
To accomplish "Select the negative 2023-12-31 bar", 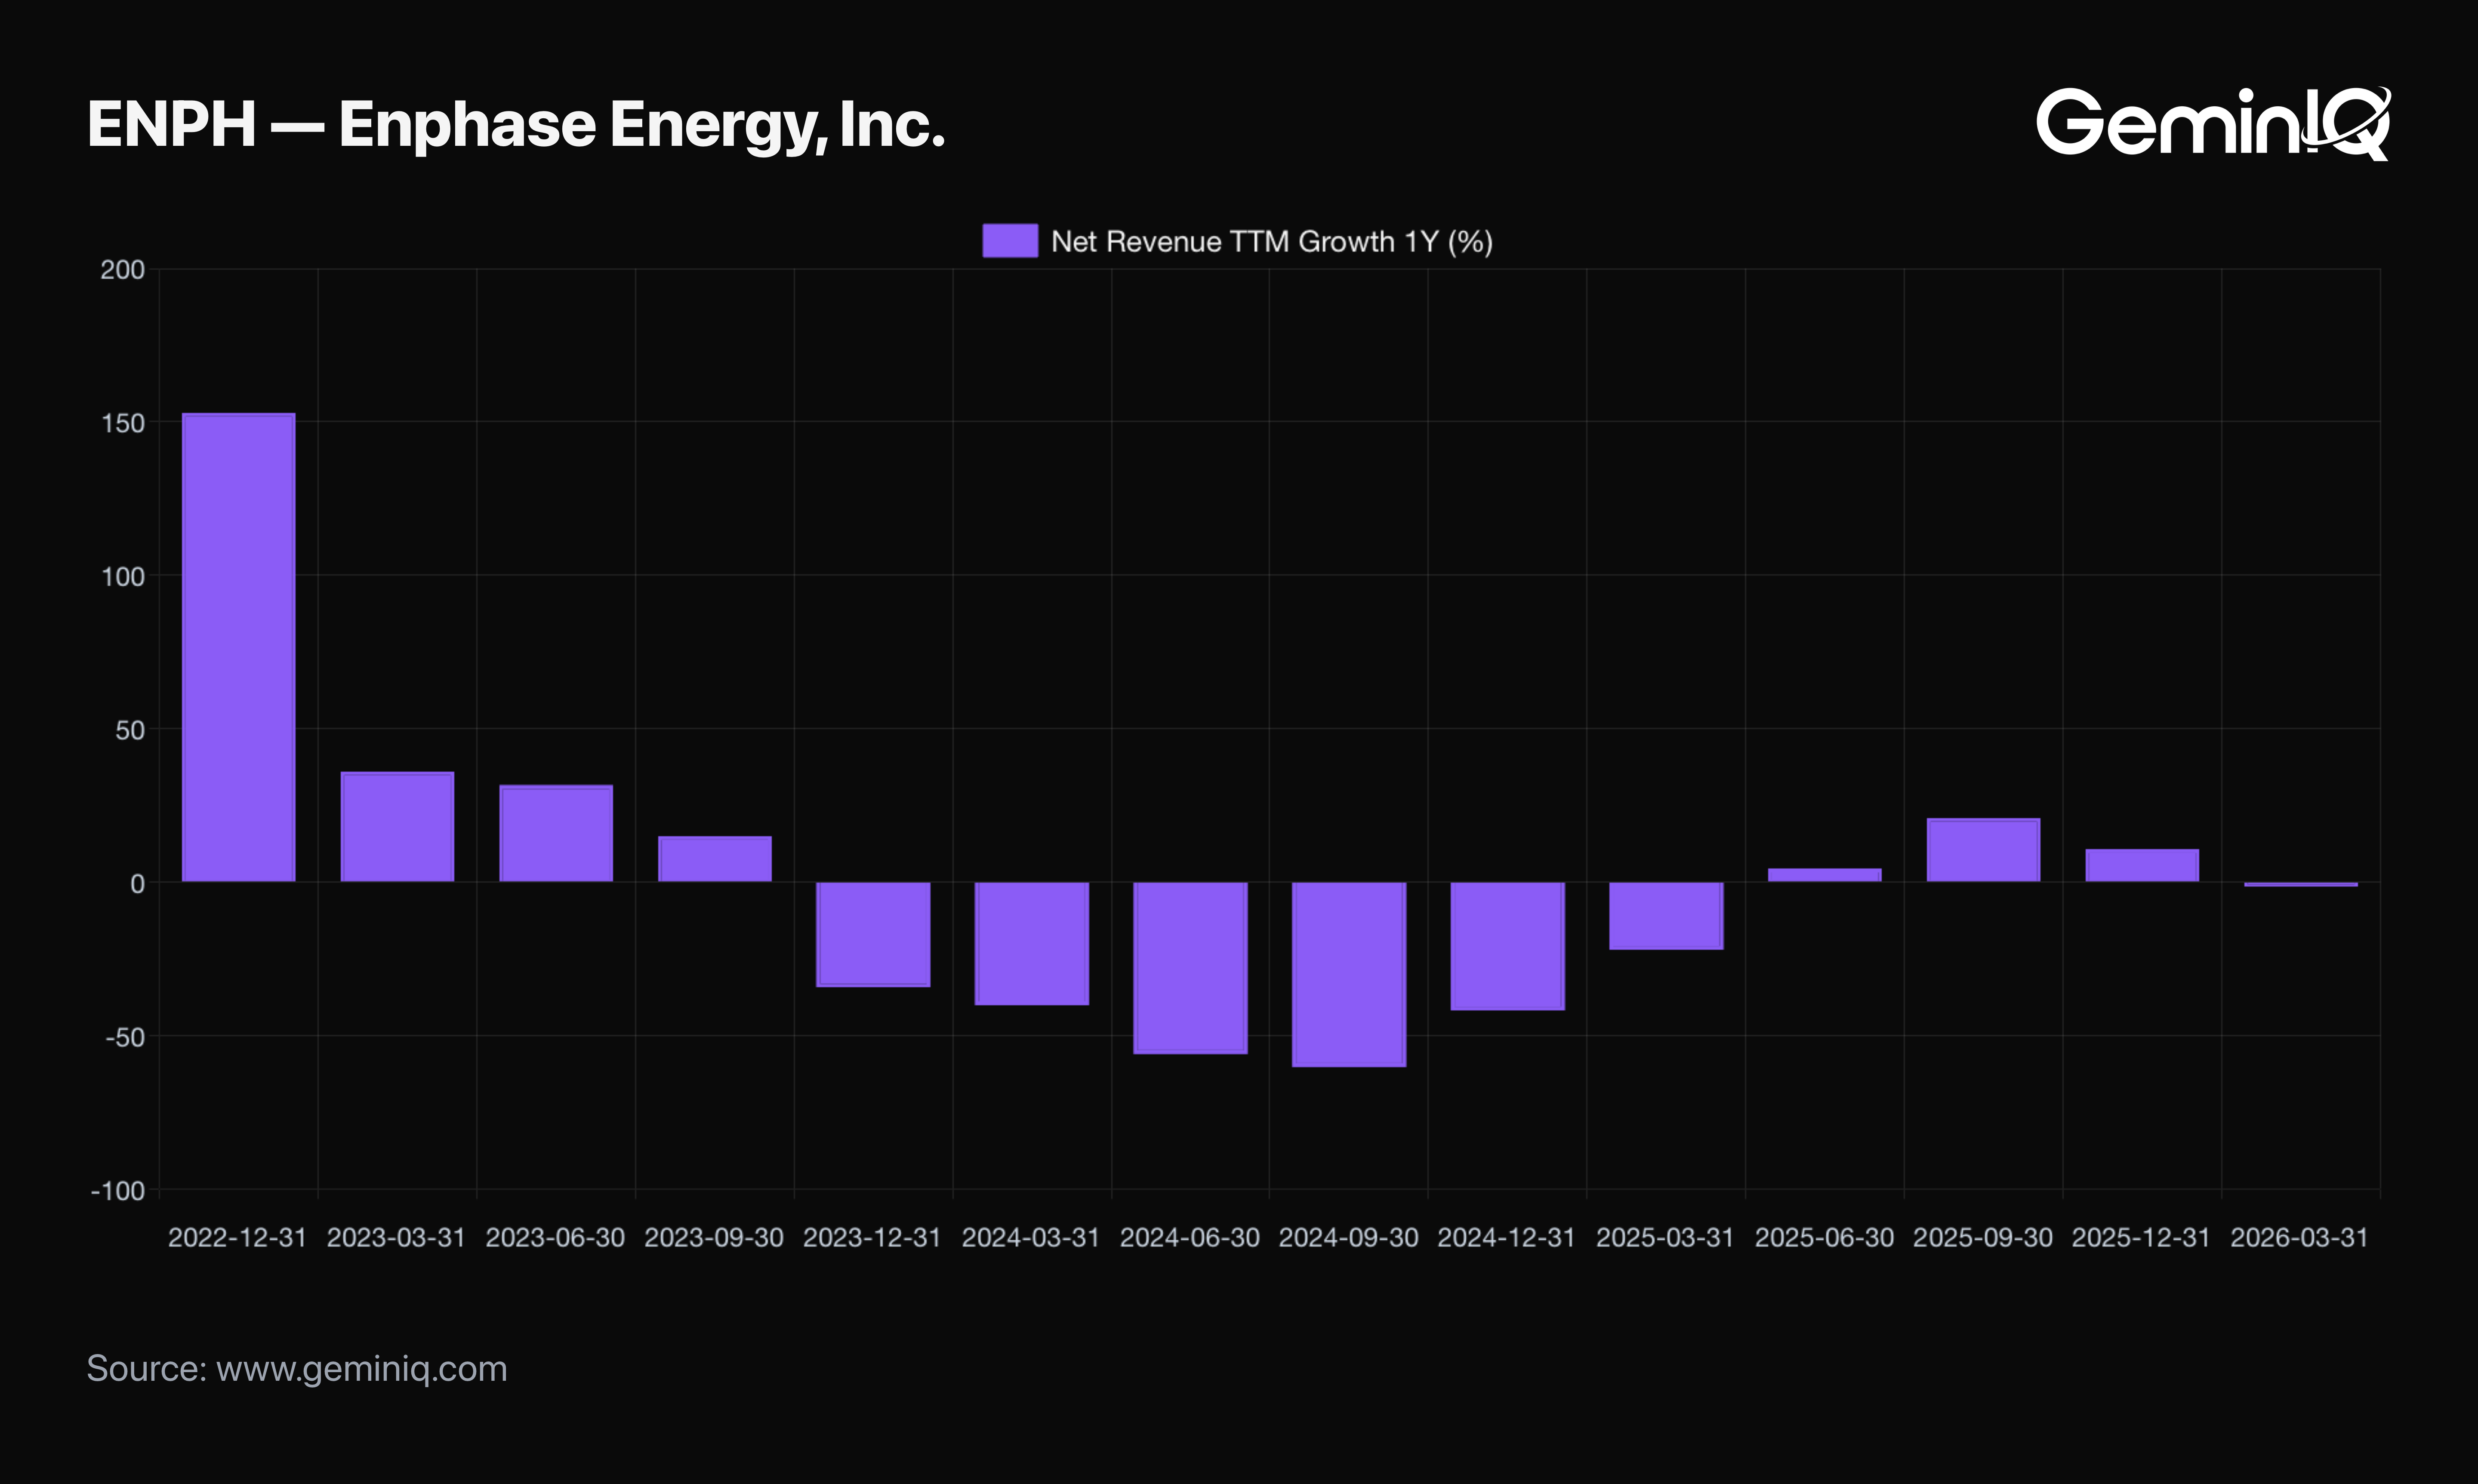I will coord(873,935).
